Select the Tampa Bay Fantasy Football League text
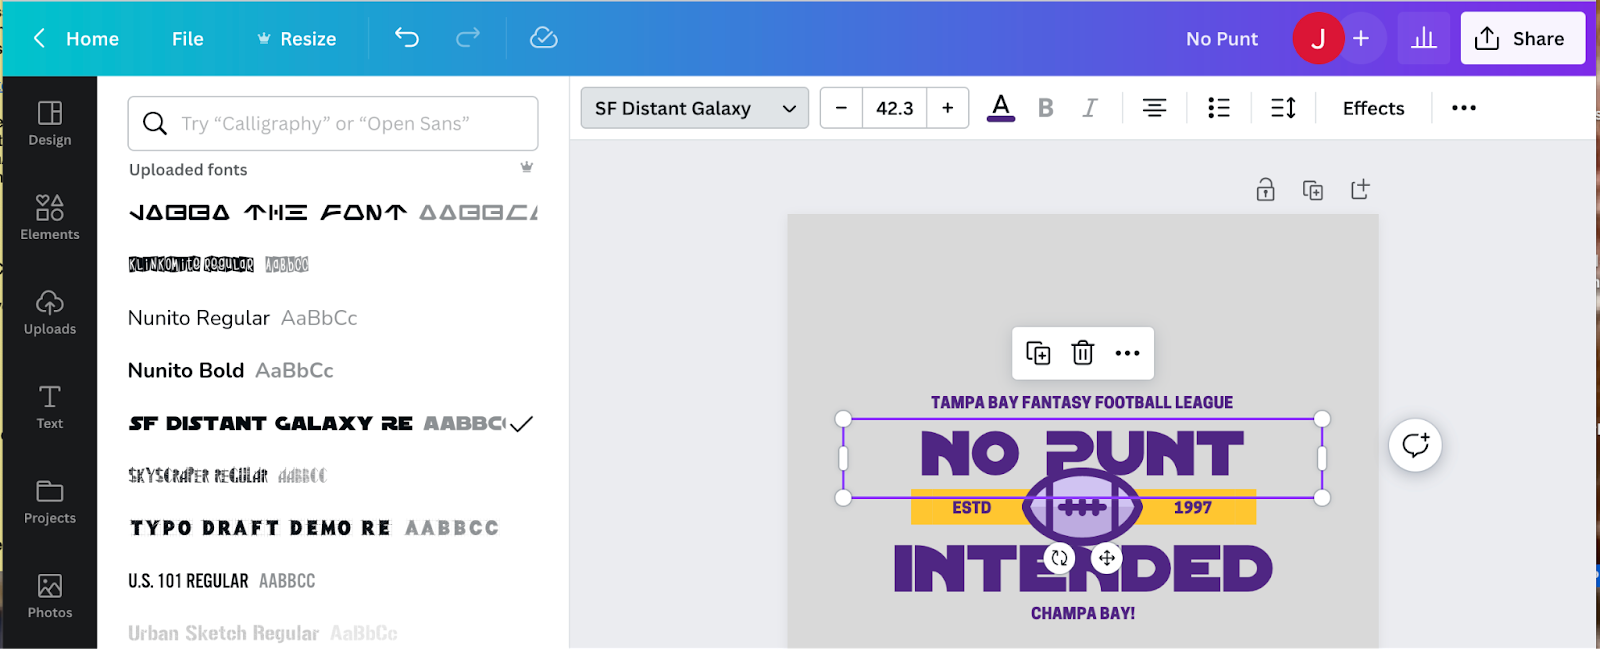 click(x=1082, y=403)
